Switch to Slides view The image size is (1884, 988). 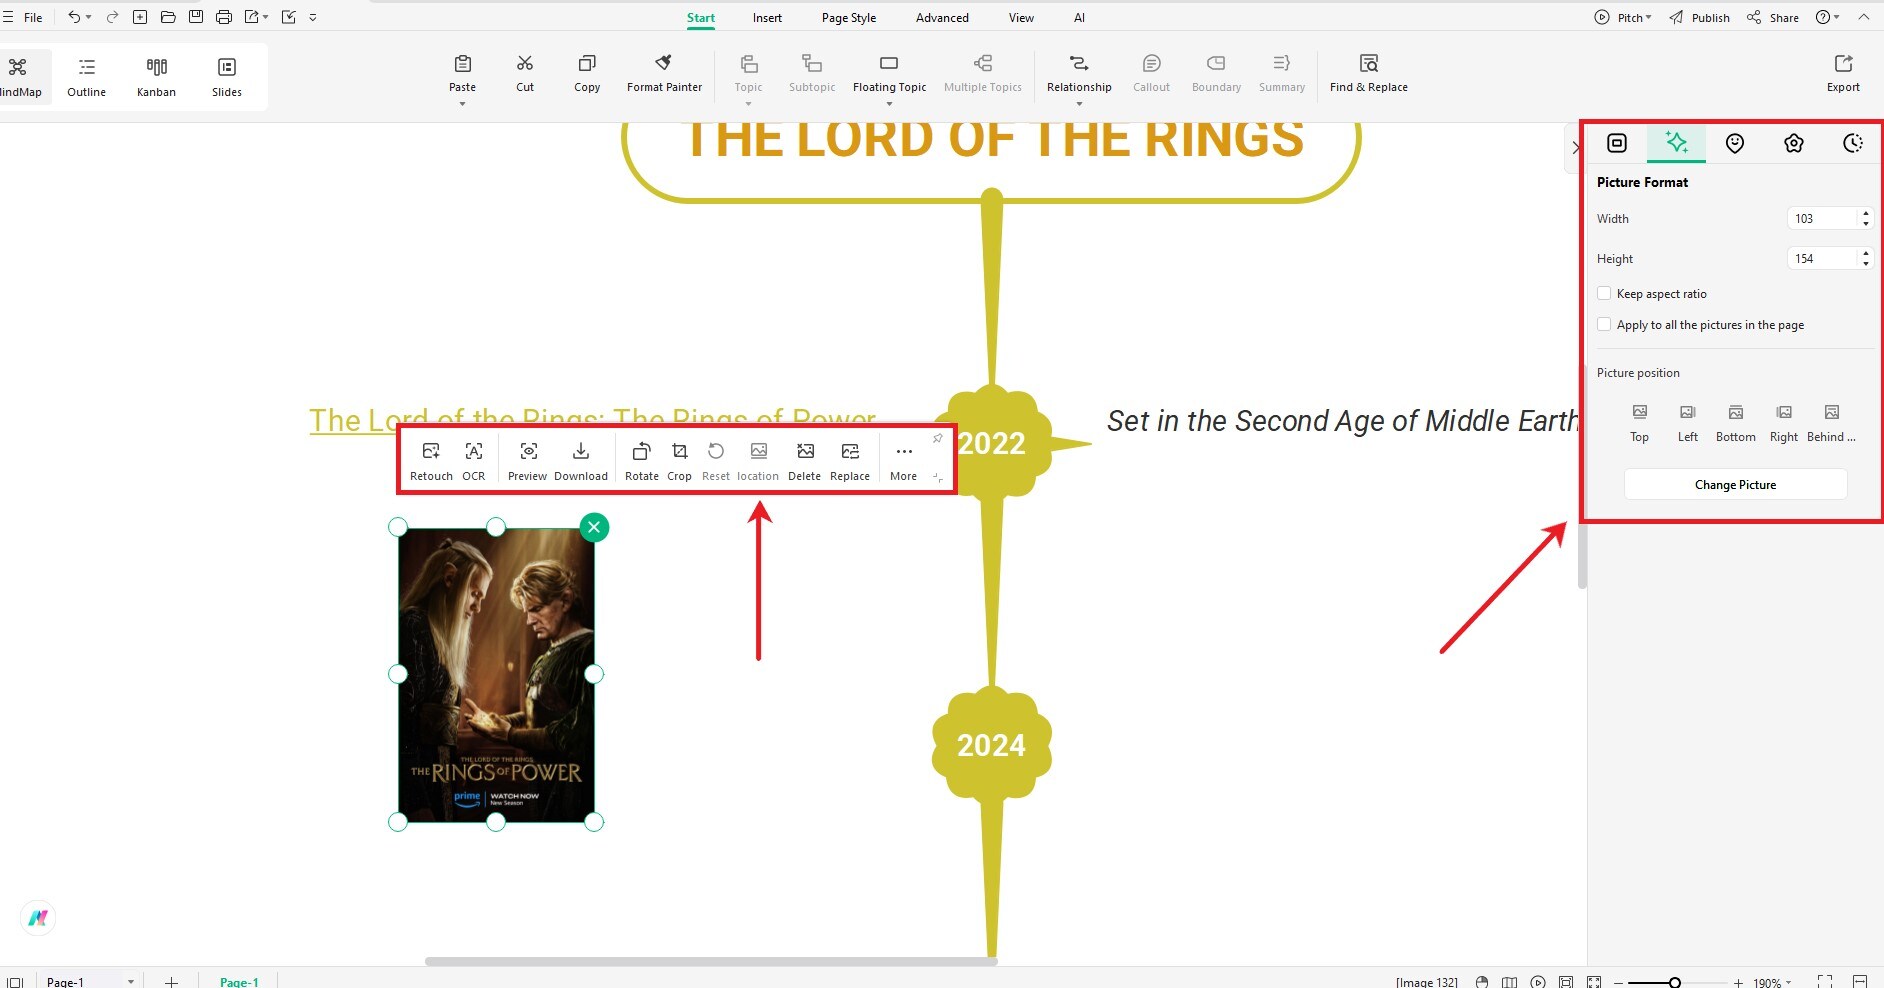pos(227,77)
